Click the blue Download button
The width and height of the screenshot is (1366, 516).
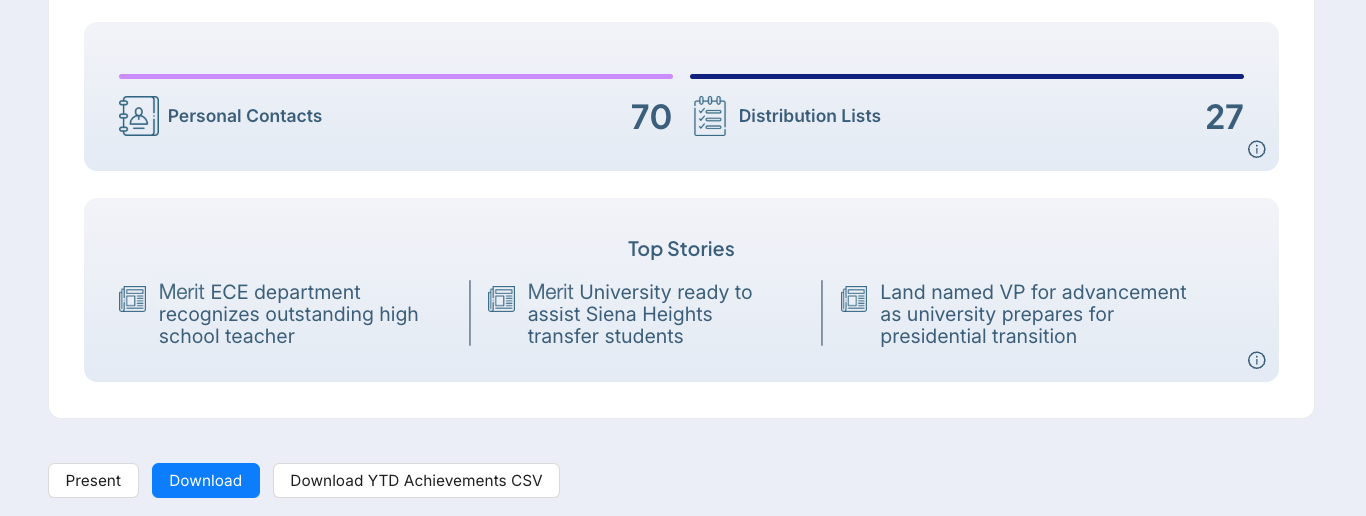coord(206,480)
